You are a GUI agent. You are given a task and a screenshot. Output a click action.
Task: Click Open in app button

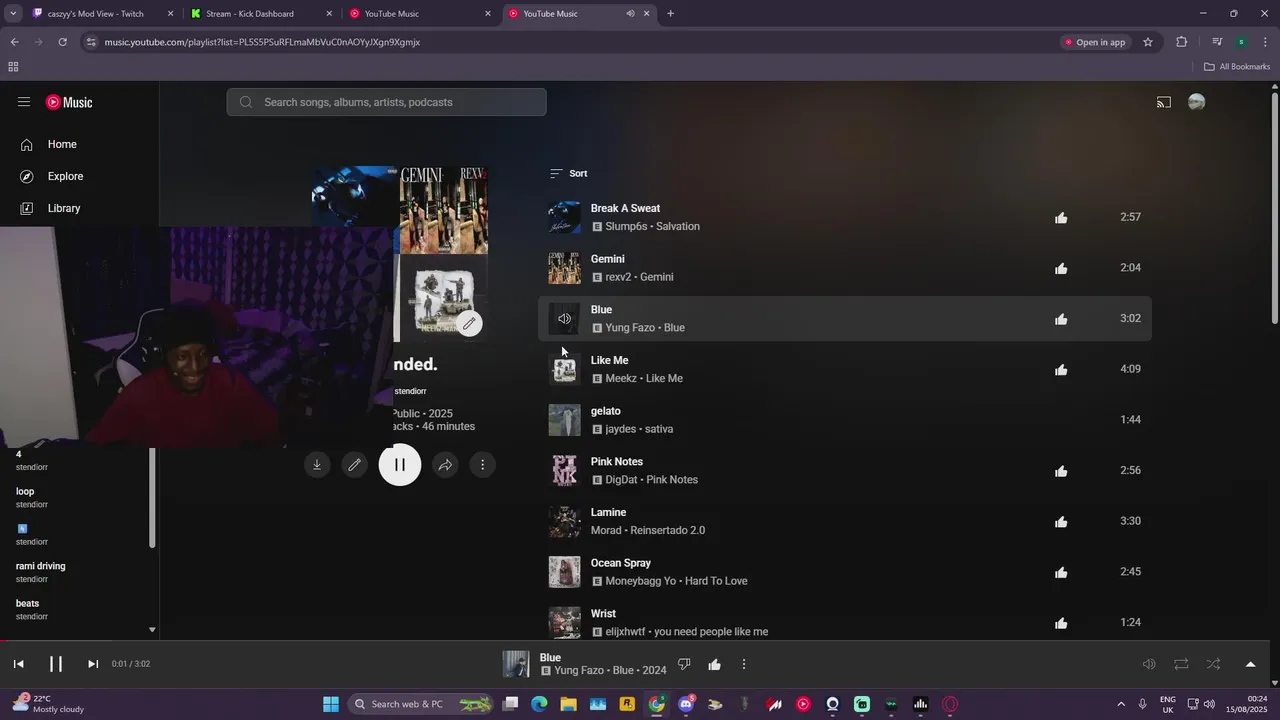click(1095, 42)
